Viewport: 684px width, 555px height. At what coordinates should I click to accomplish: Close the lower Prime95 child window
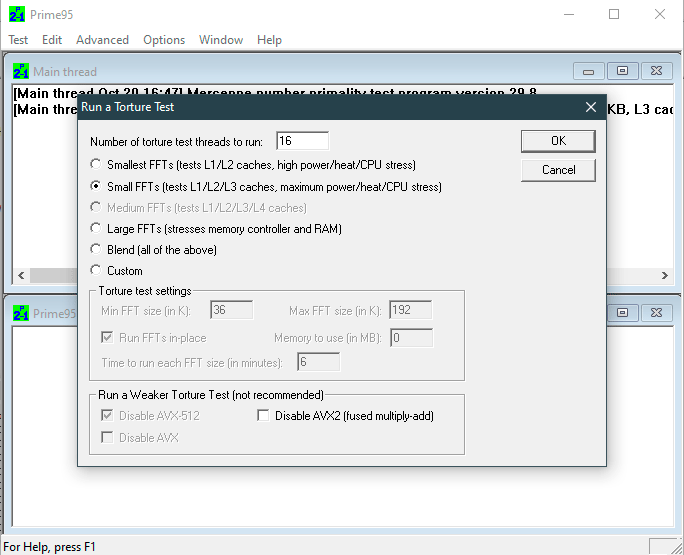tap(657, 313)
